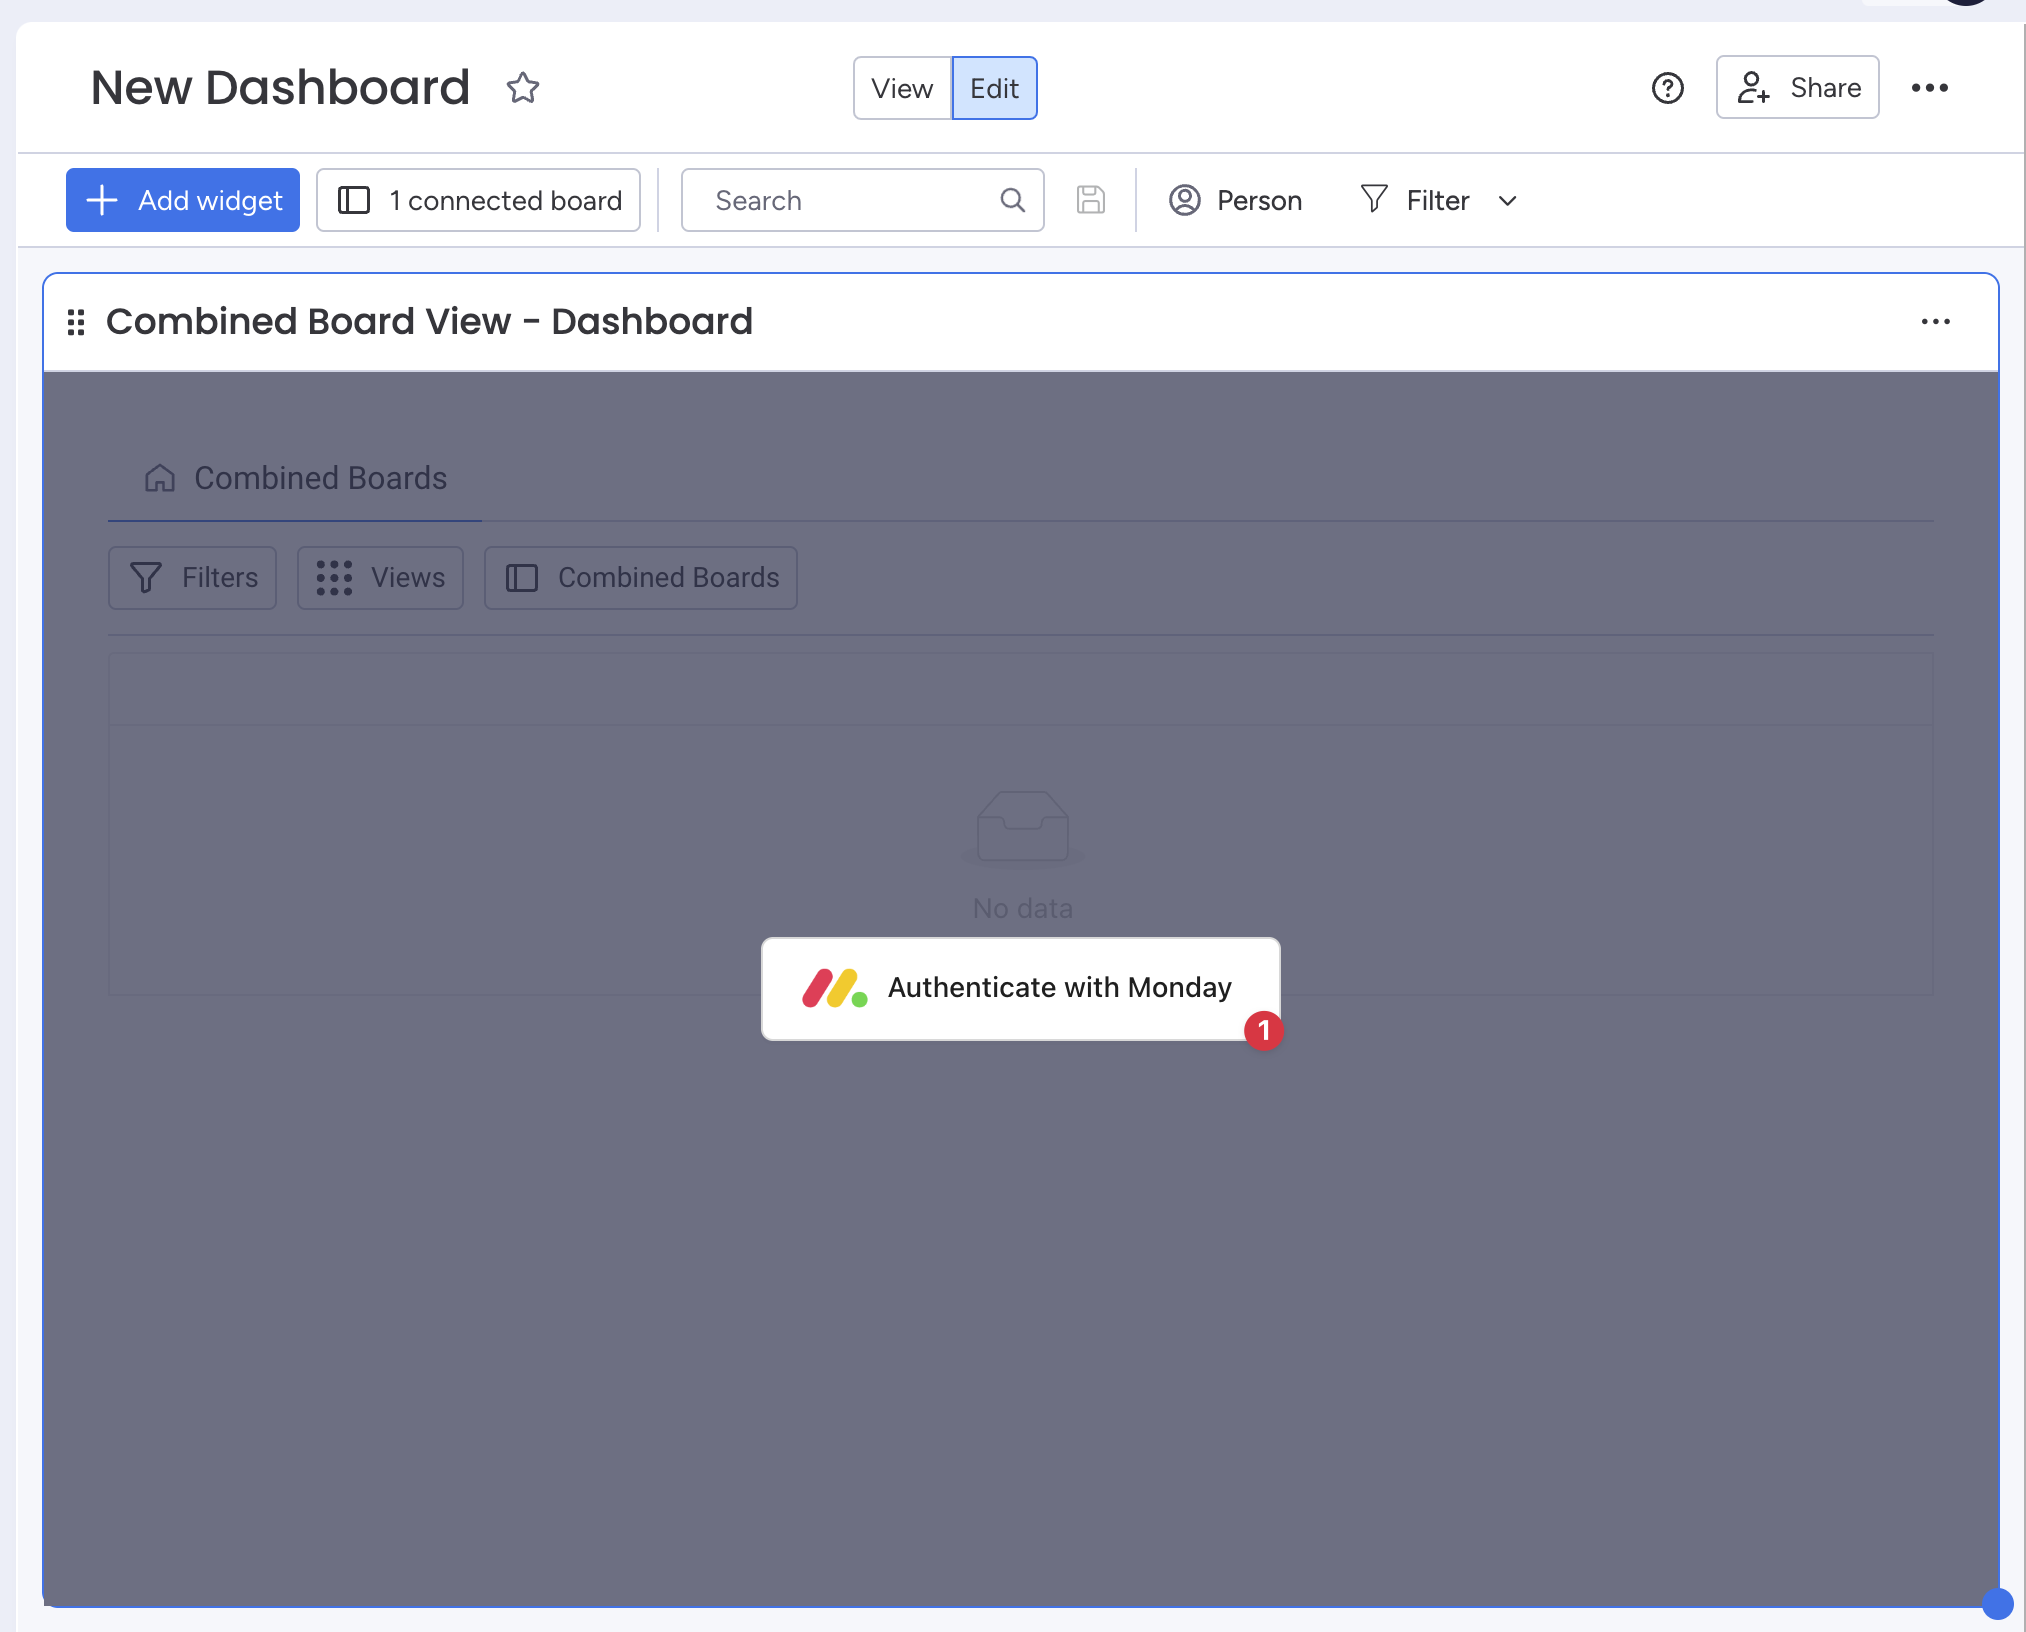Expand the Filter dropdown chevron
Image resolution: width=2026 pixels, height=1632 pixels.
[1508, 201]
